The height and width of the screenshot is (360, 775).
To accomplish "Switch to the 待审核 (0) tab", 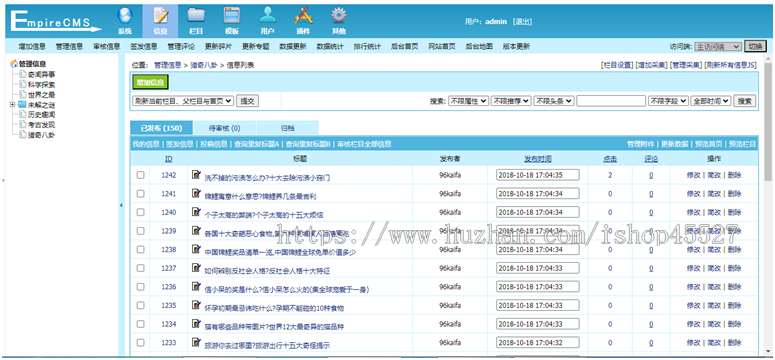I will point(224,128).
